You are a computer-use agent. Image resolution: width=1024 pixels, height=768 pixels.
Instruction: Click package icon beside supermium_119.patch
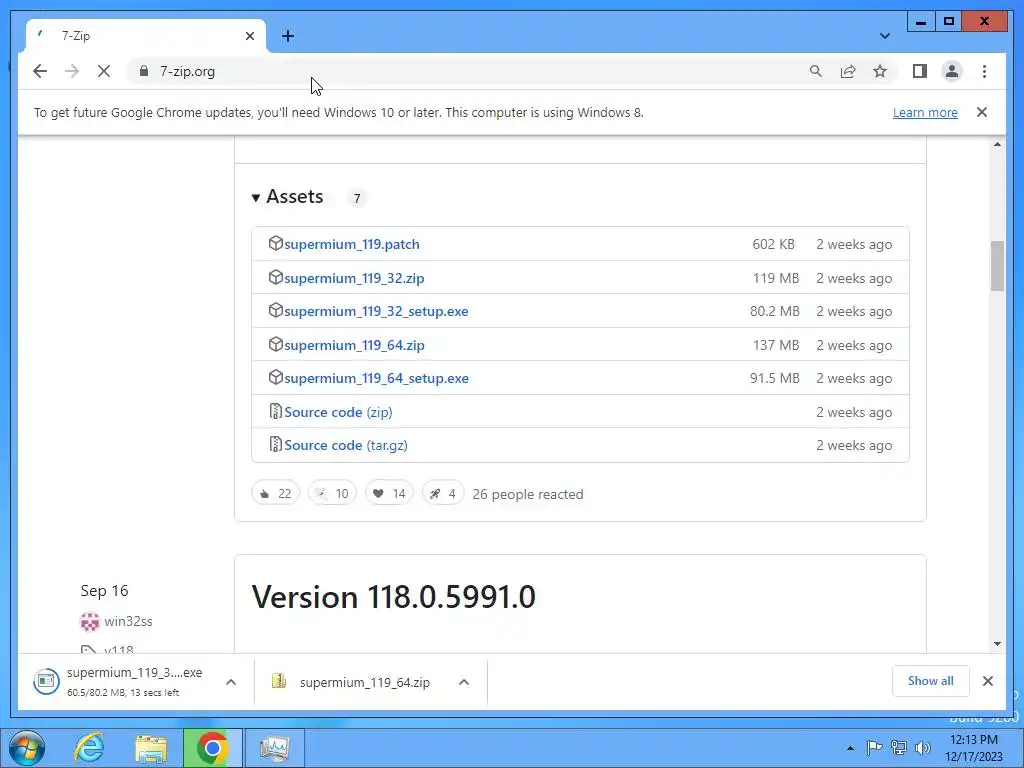(276, 244)
